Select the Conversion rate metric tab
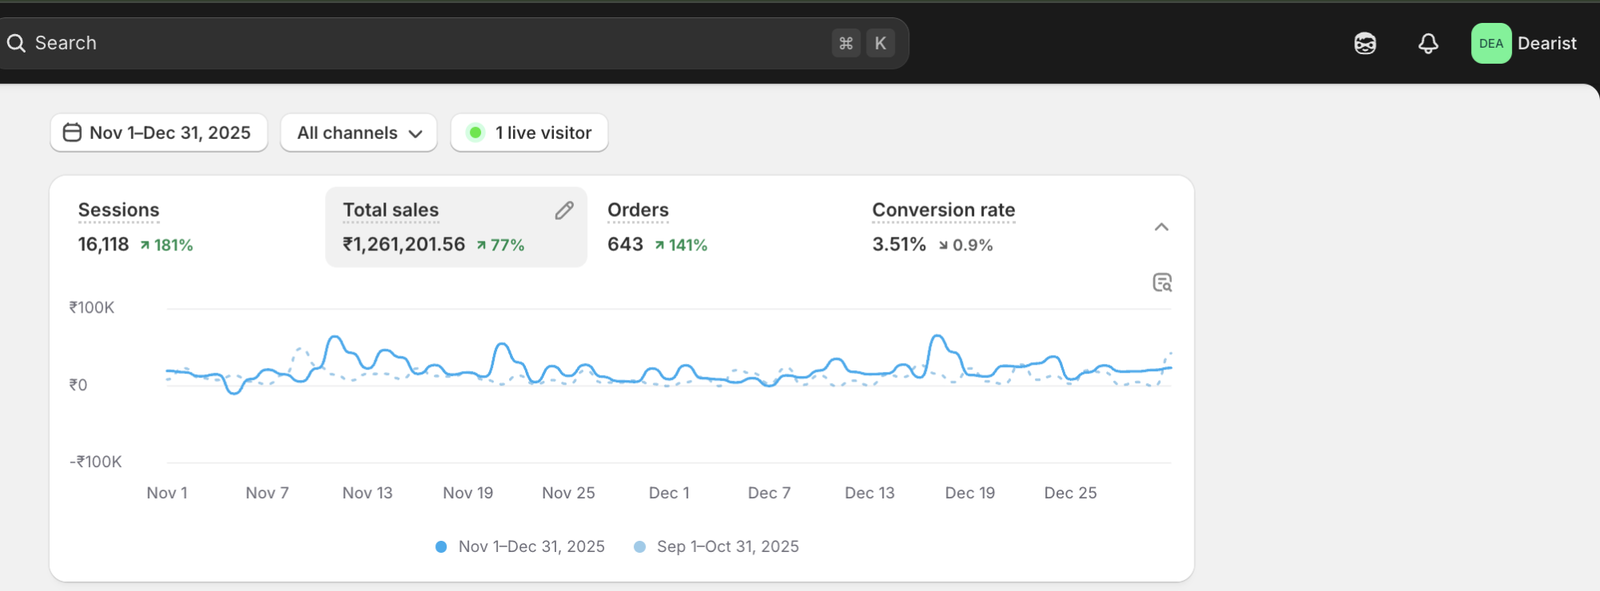The image size is (1600, 591). 942,227
